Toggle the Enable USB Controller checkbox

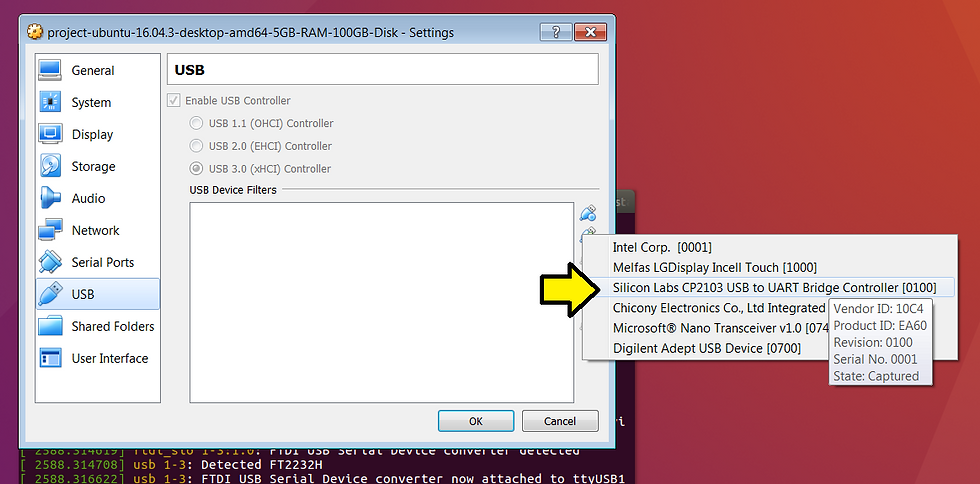174,101
